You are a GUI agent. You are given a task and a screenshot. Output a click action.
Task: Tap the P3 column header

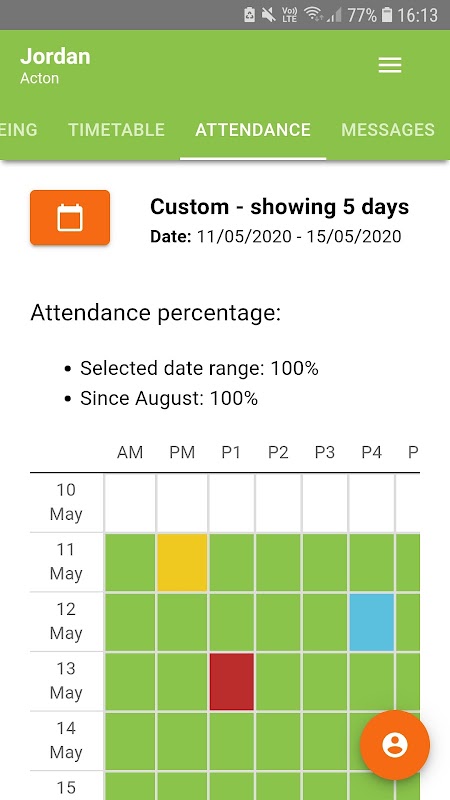324,452
